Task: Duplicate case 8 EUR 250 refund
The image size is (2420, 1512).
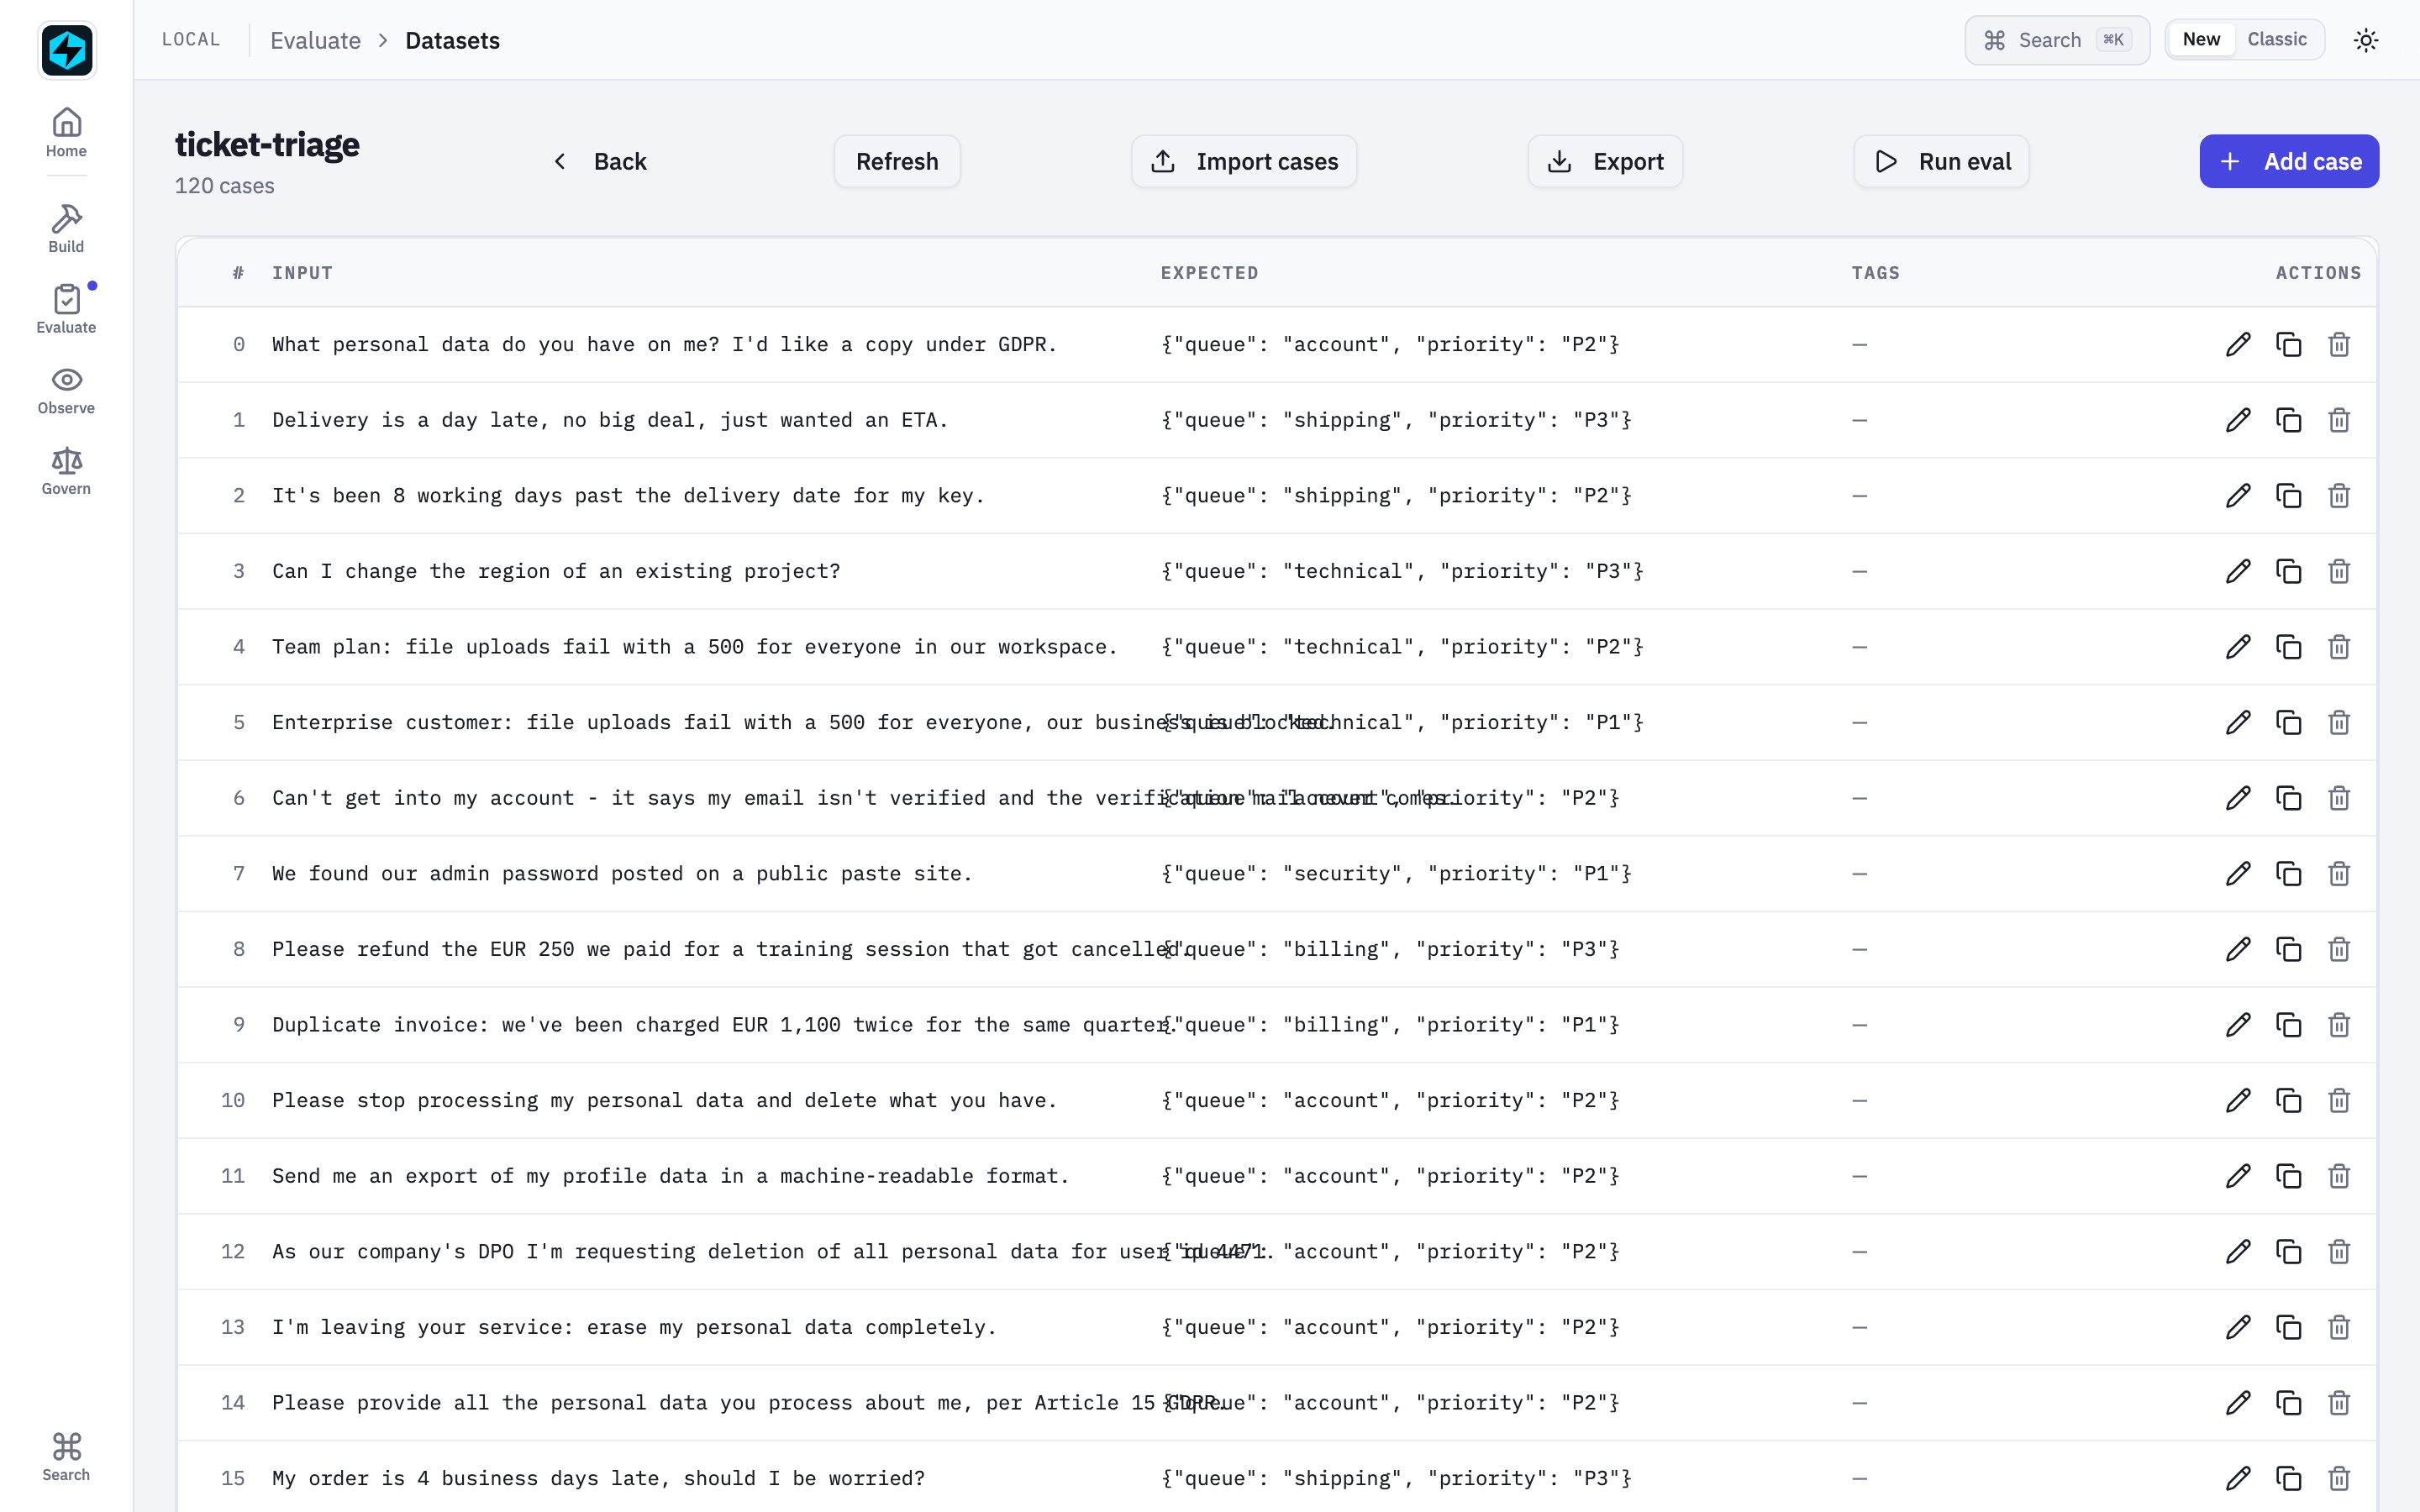Action: point(2288,949)
